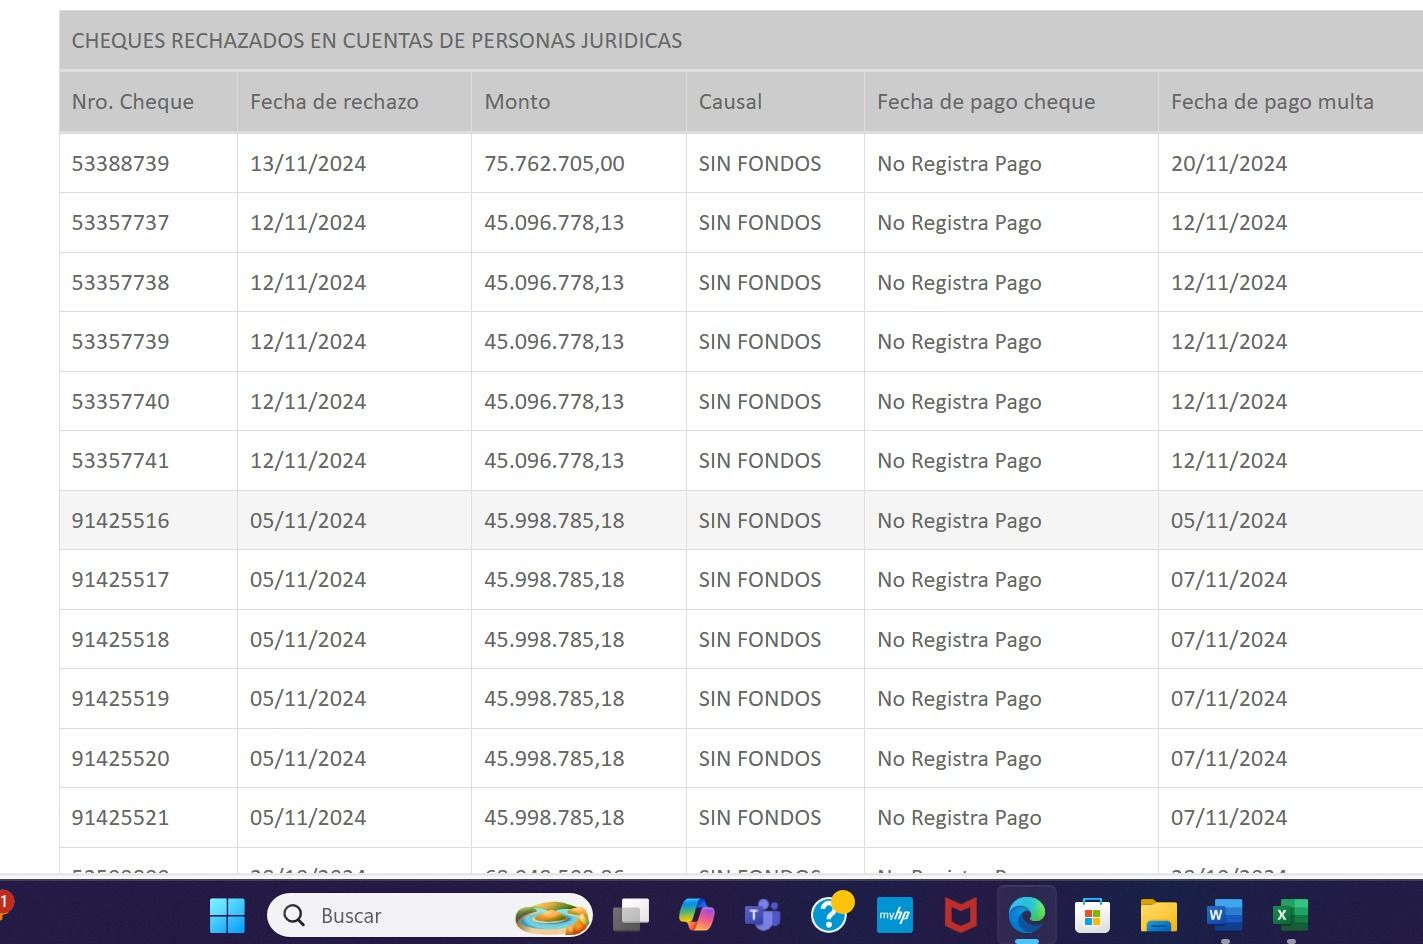Screen dimensions: 1423x944
Task: Select cheque number 91425516
Action: [121, 520]
